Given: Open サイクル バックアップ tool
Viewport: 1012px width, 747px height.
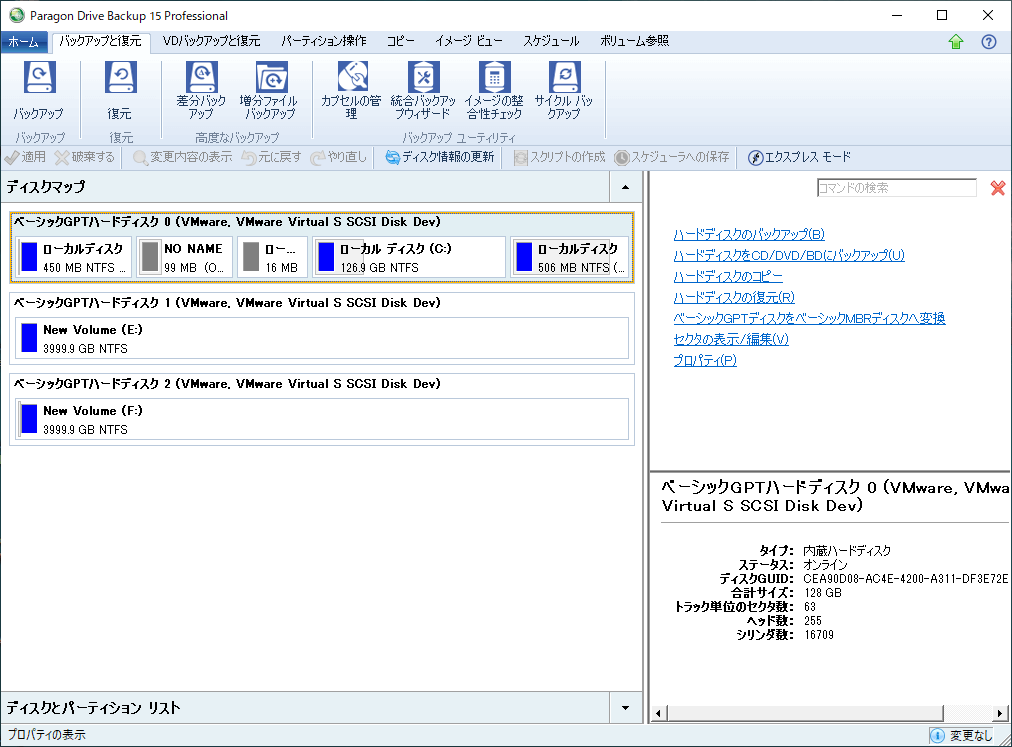Looking at the screenshot, I should pyautogui.click(x=564, y=90).
